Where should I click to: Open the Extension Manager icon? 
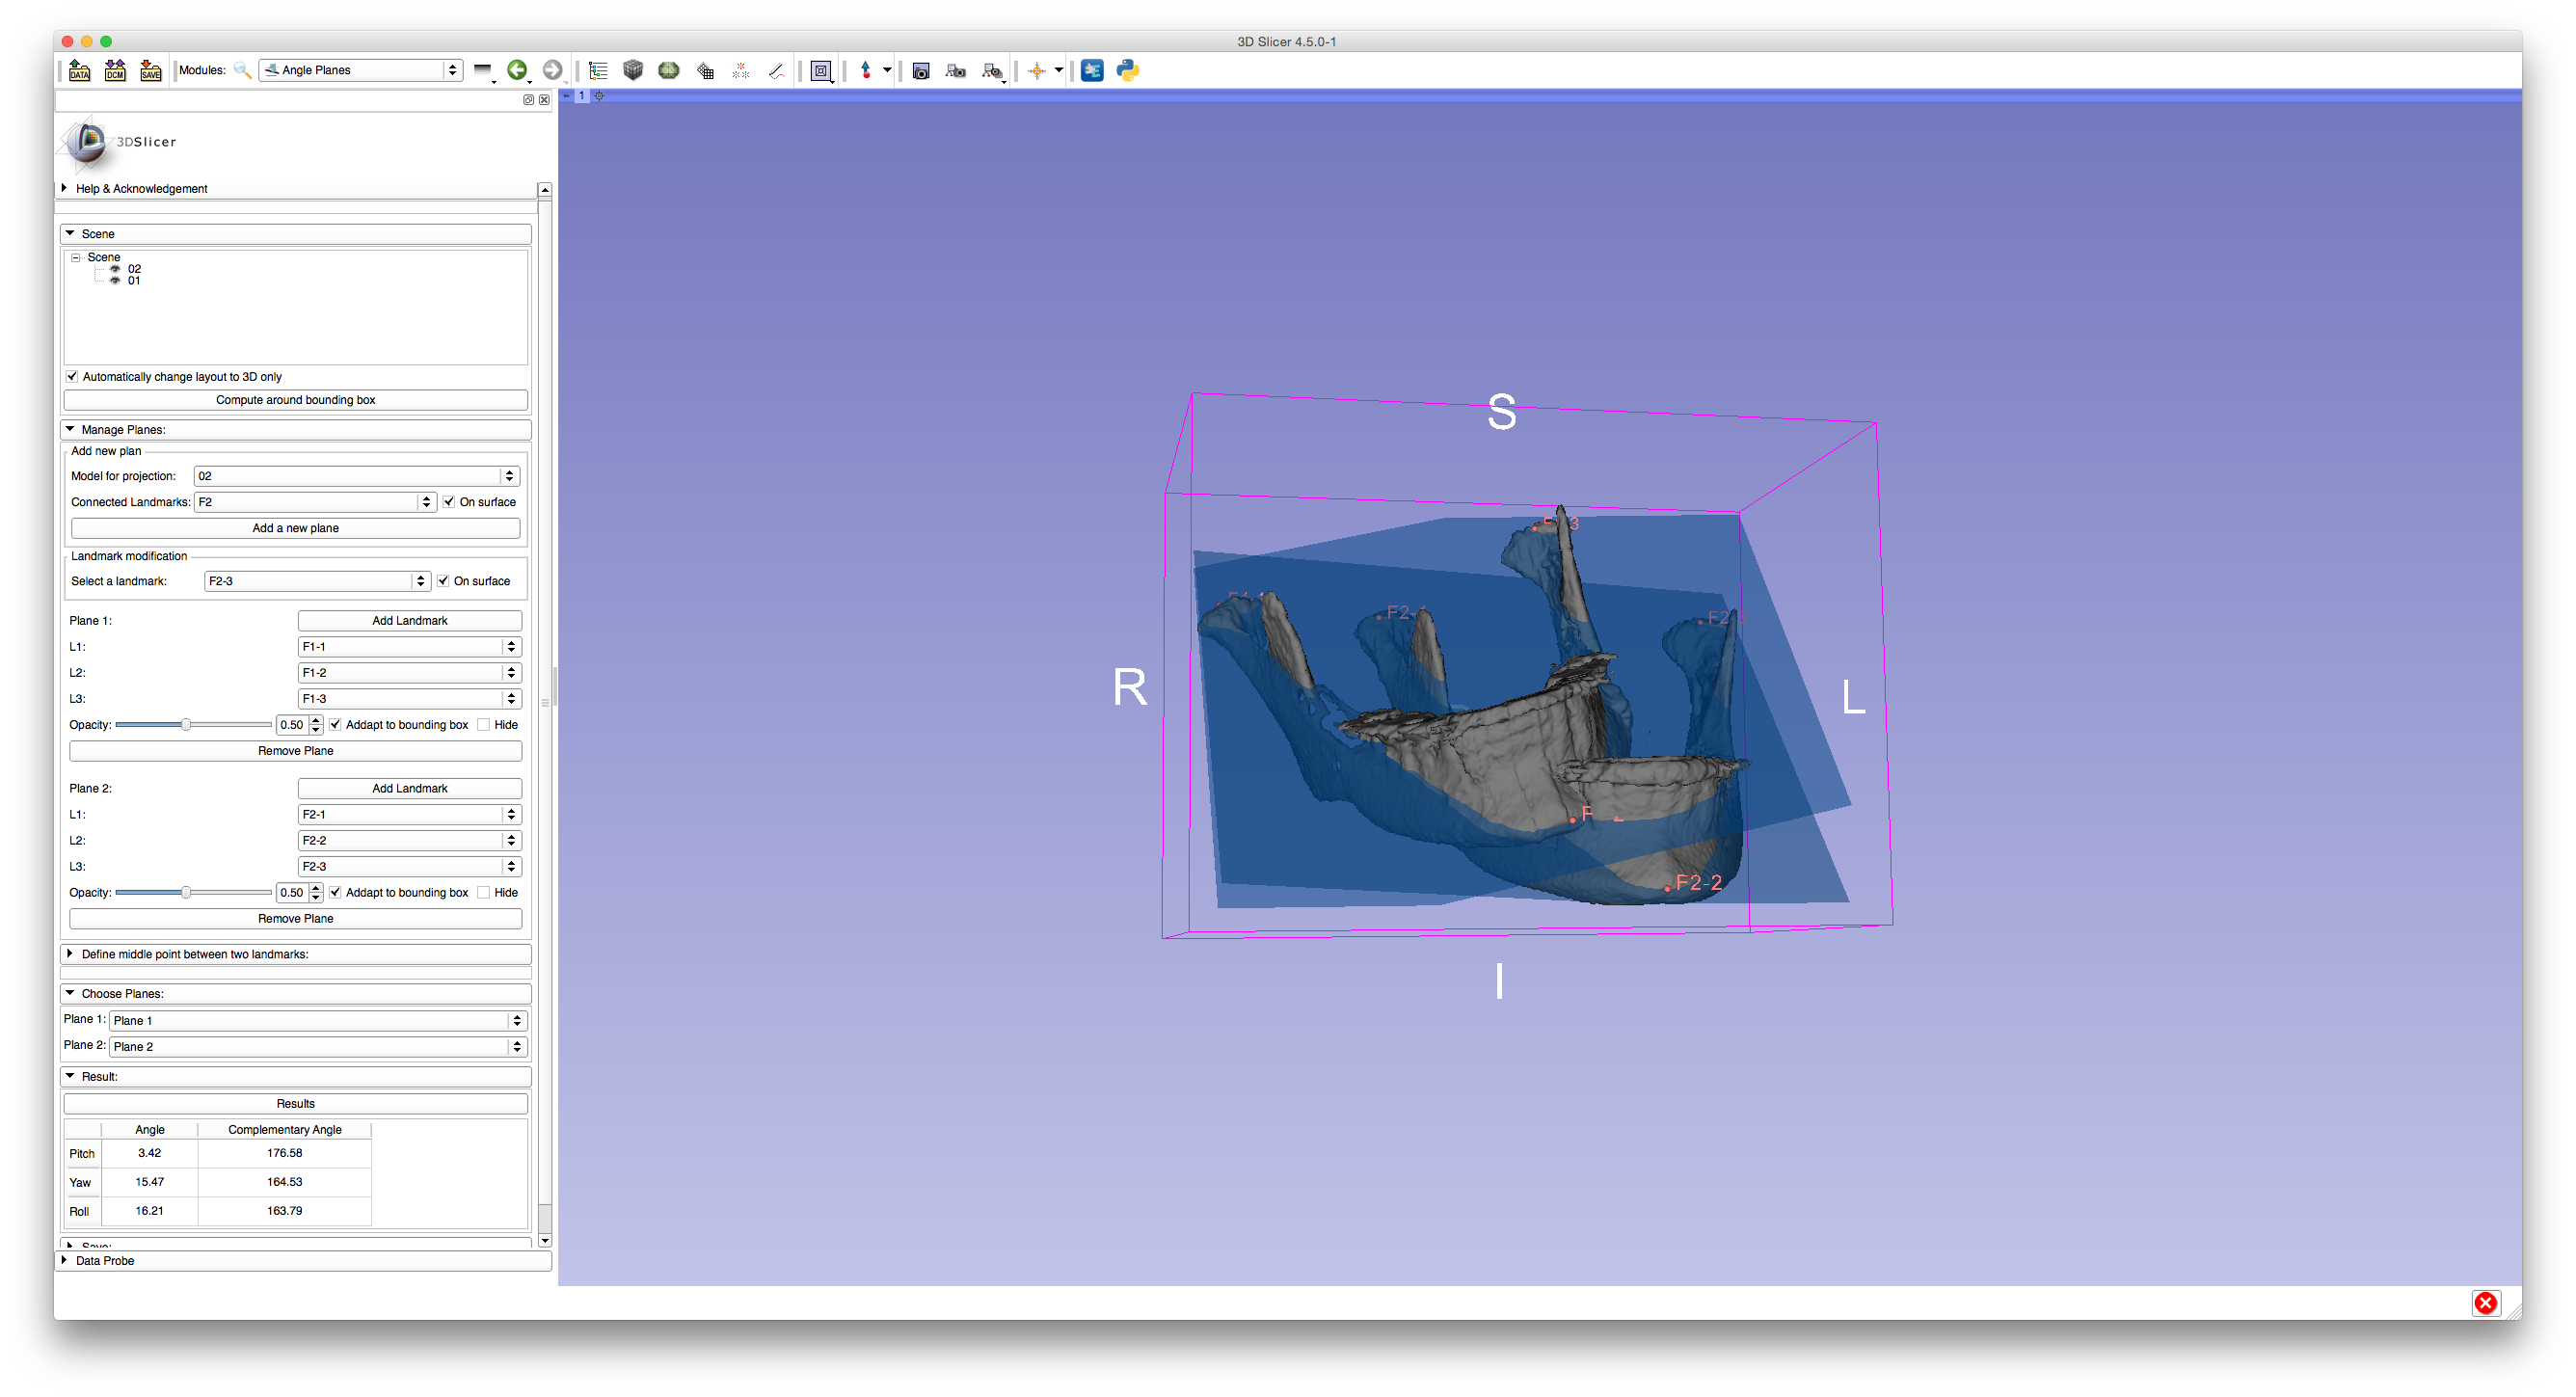pyautogui.click(x=1092, y=70)
